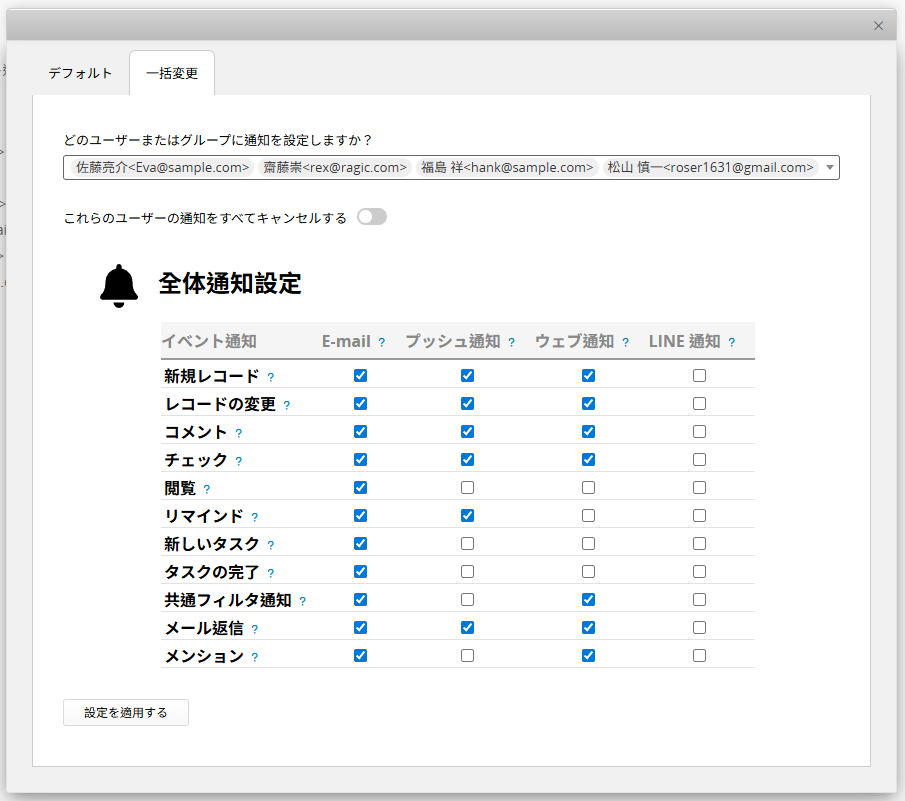Image resolution: width=905 pixels, height=801 pixels.
Task: Uncheck プッシュ通知 for リマインド
Action: (x=468, y=515)
